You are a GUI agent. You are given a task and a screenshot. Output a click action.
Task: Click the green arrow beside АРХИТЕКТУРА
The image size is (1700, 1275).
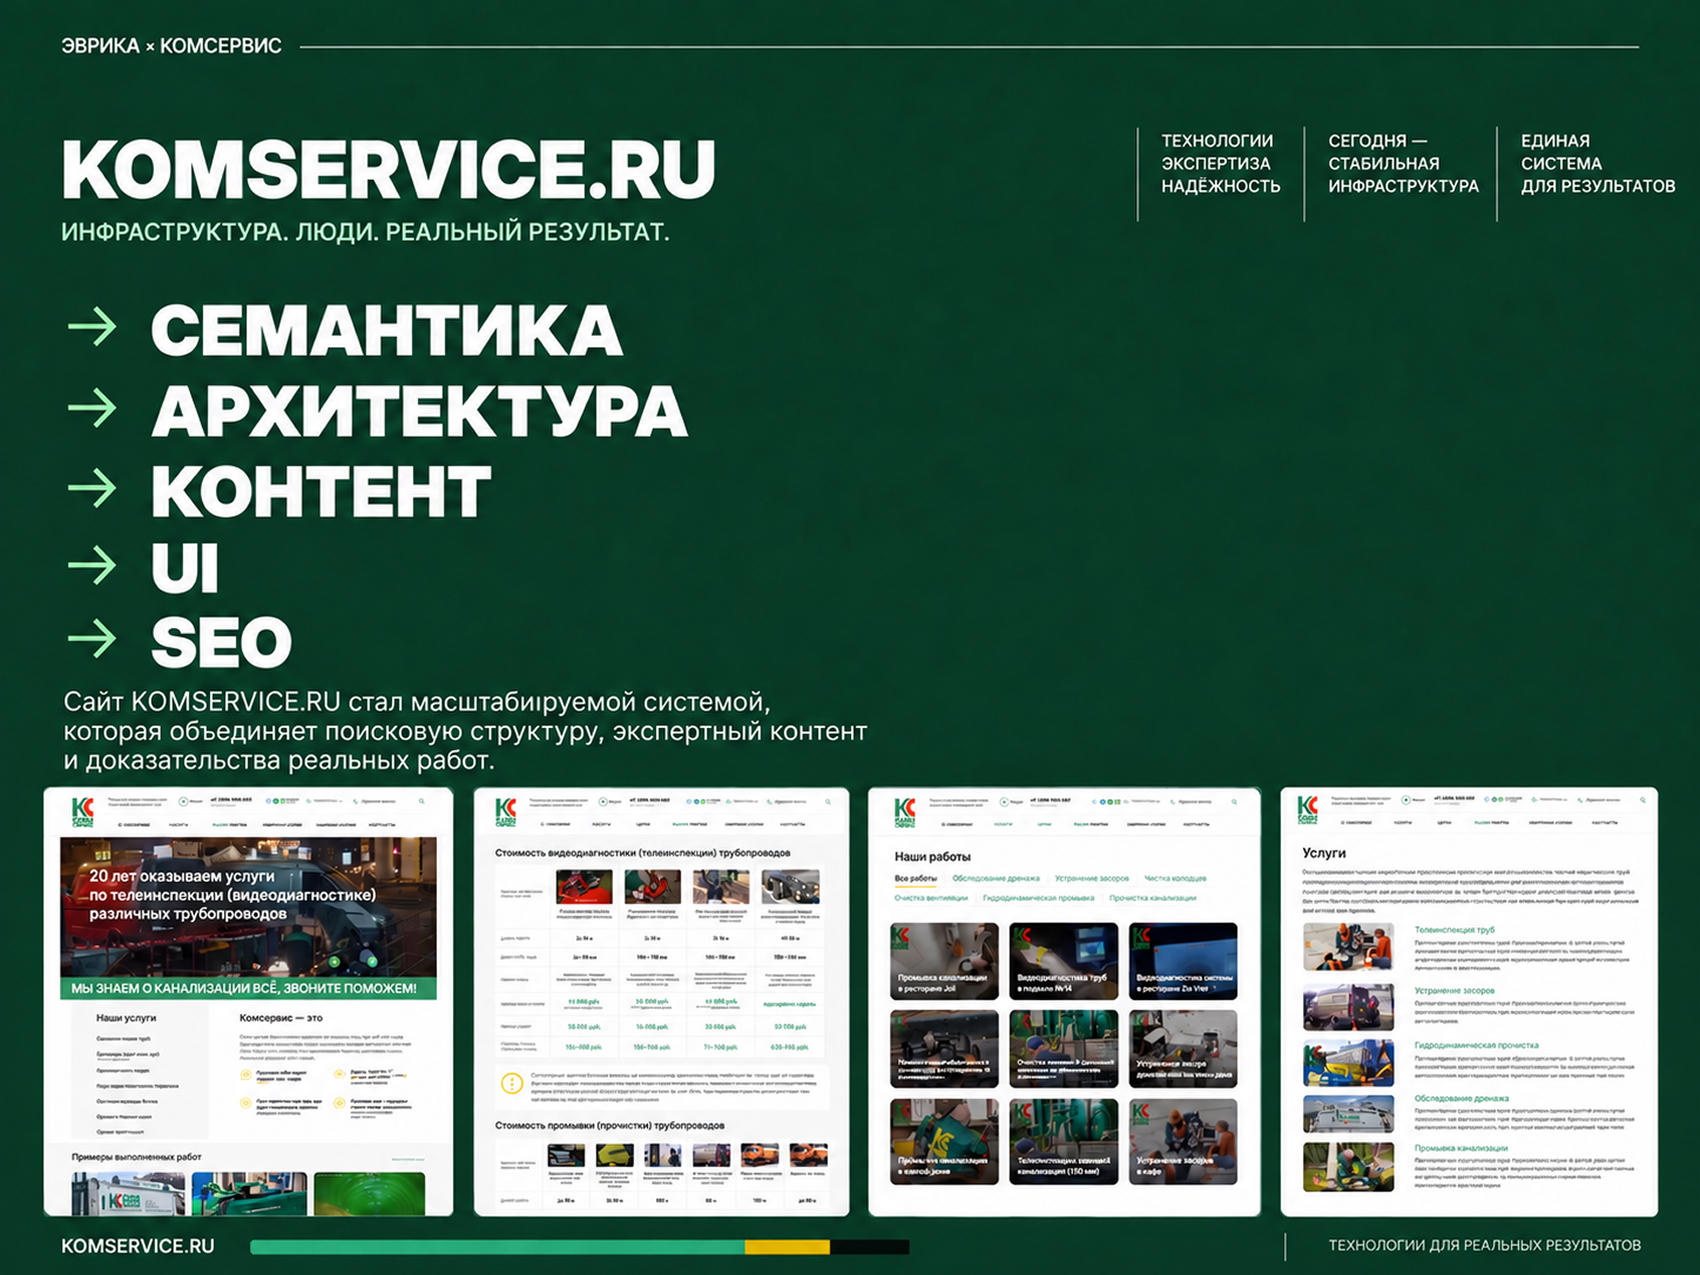(x=92, y=408)
